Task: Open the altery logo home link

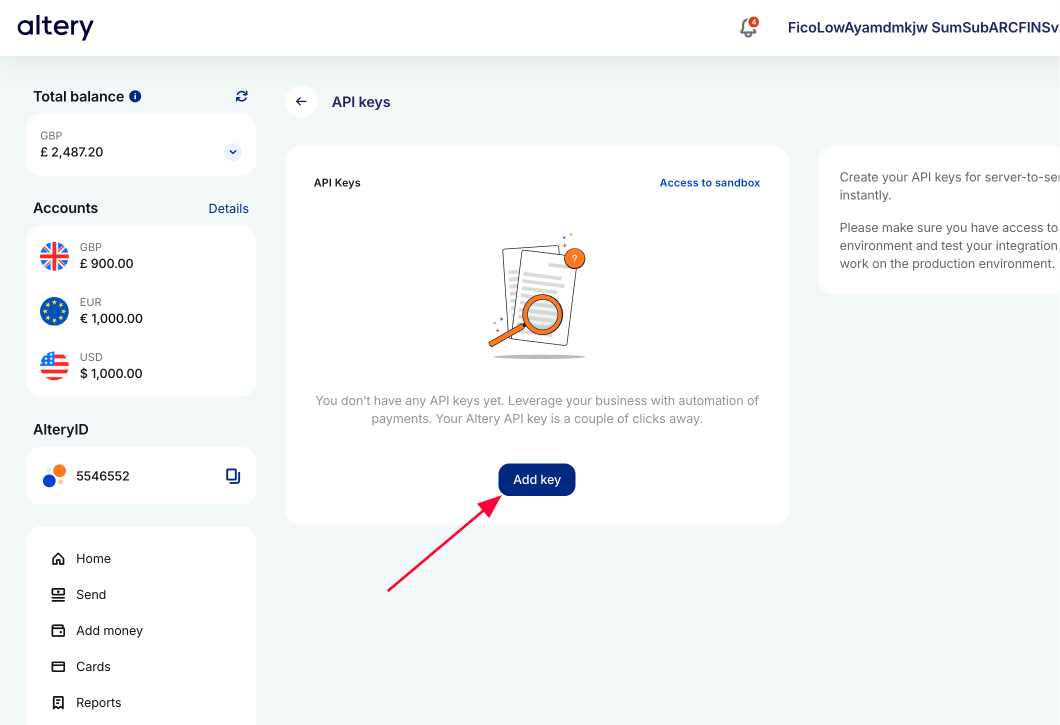Action: click(x=55, y=27)
